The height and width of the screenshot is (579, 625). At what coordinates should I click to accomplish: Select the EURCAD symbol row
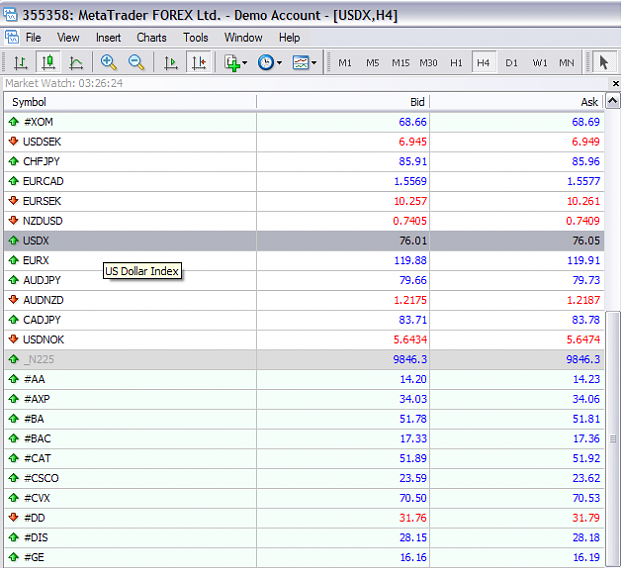pyautogui.click(x=304, y=181)
